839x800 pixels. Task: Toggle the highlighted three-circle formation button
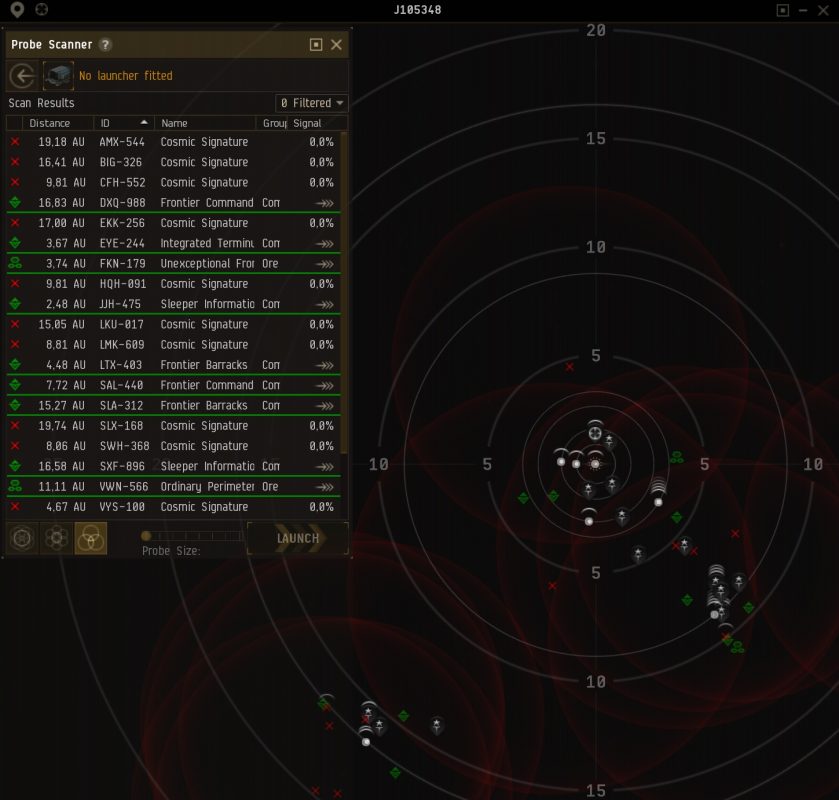tap(90, 538)
